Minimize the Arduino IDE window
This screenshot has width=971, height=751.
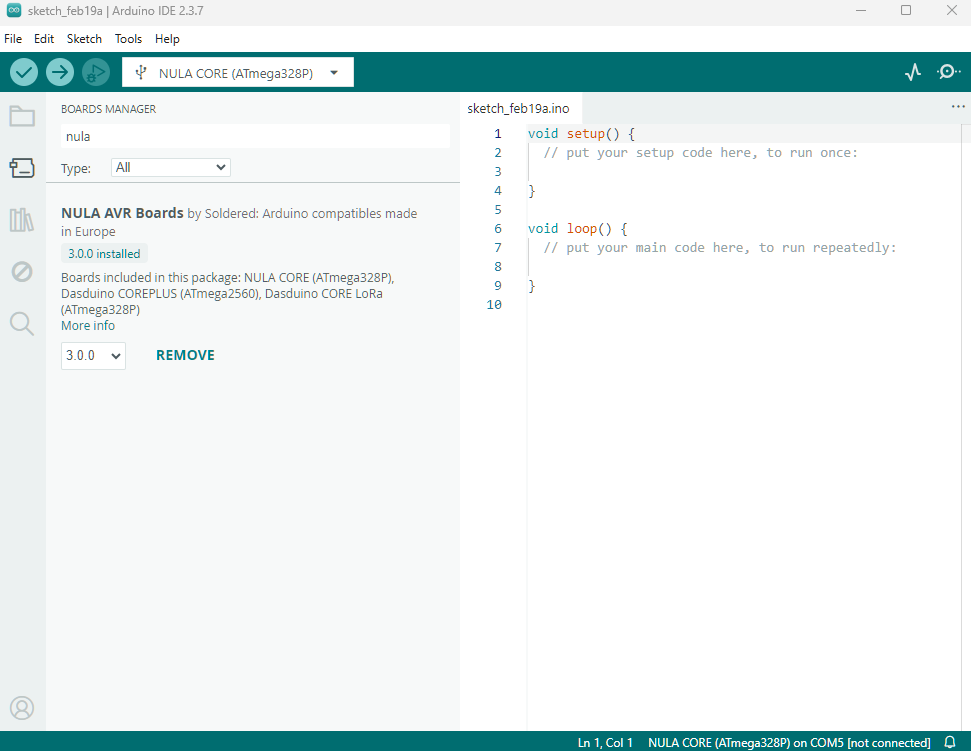[x=861, y=11]
